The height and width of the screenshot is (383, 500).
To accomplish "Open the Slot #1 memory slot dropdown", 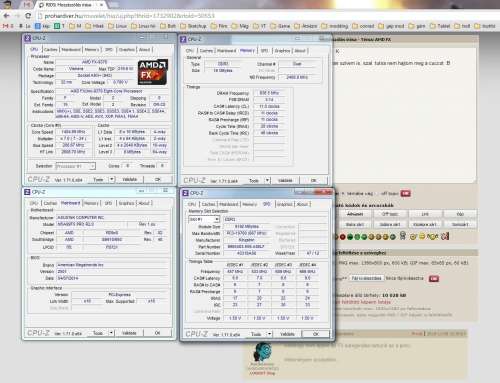I will 204,219.
